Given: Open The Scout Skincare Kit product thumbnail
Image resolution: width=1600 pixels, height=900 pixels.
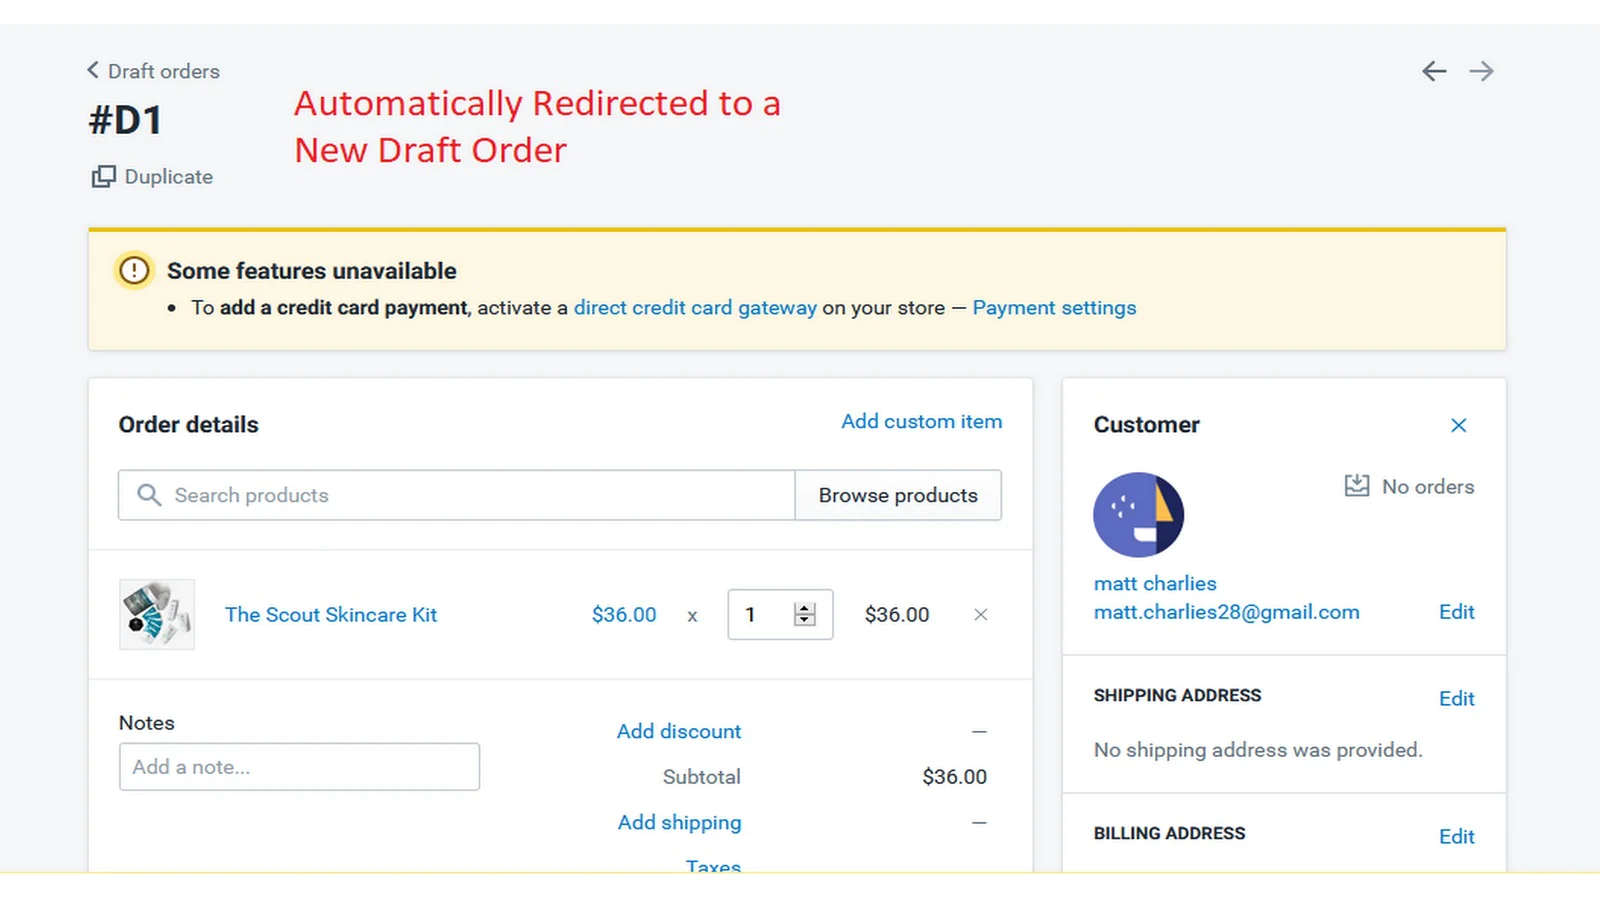Looking at the screenshot, I should pos(157,615).
